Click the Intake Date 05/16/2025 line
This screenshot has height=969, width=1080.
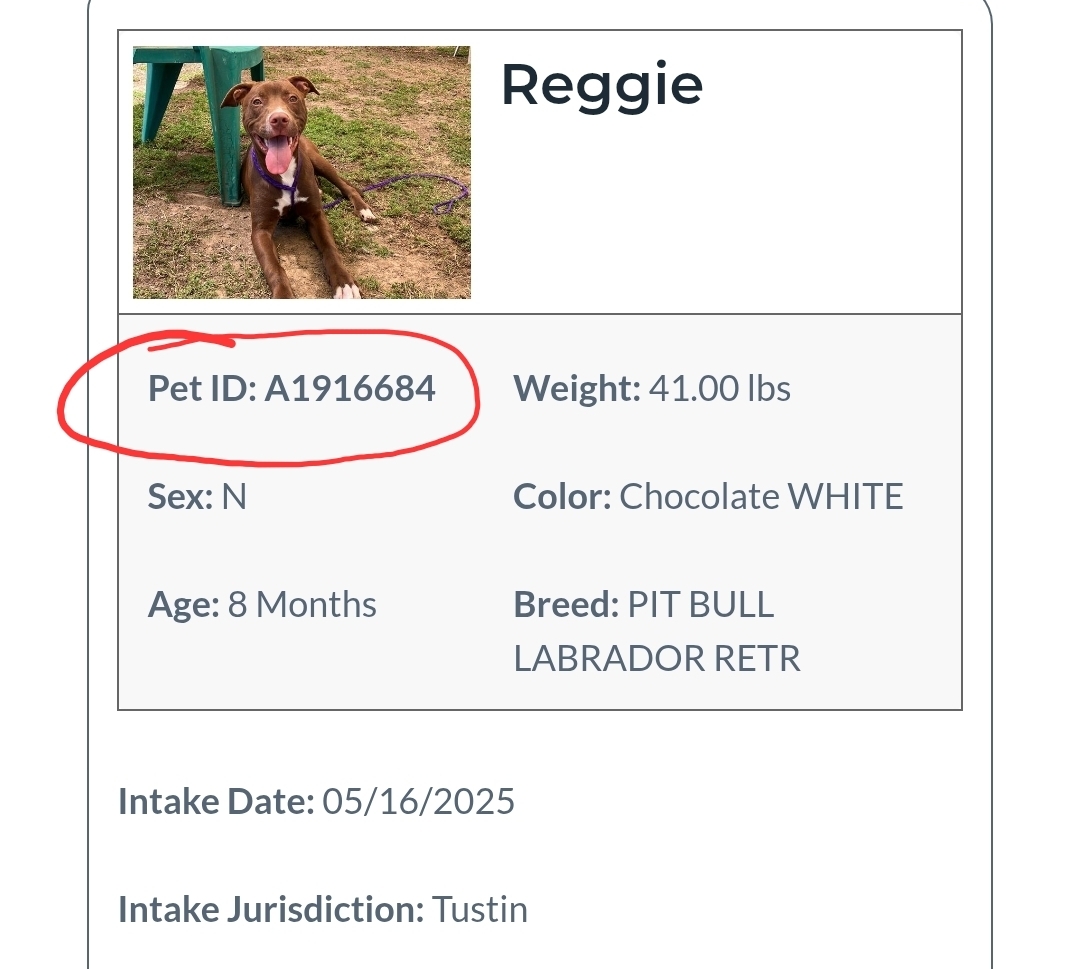tap(316, 802)
